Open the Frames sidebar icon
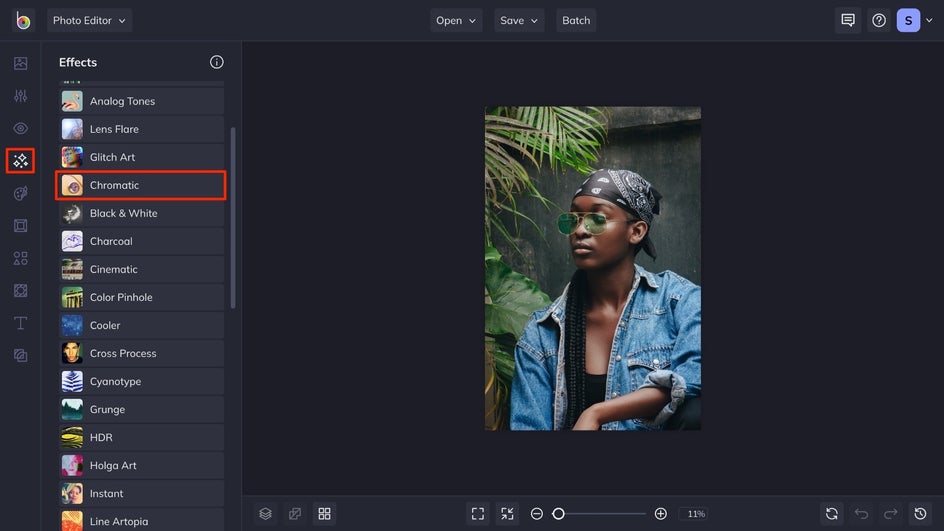944x531 pixels. tap(20, 226)
